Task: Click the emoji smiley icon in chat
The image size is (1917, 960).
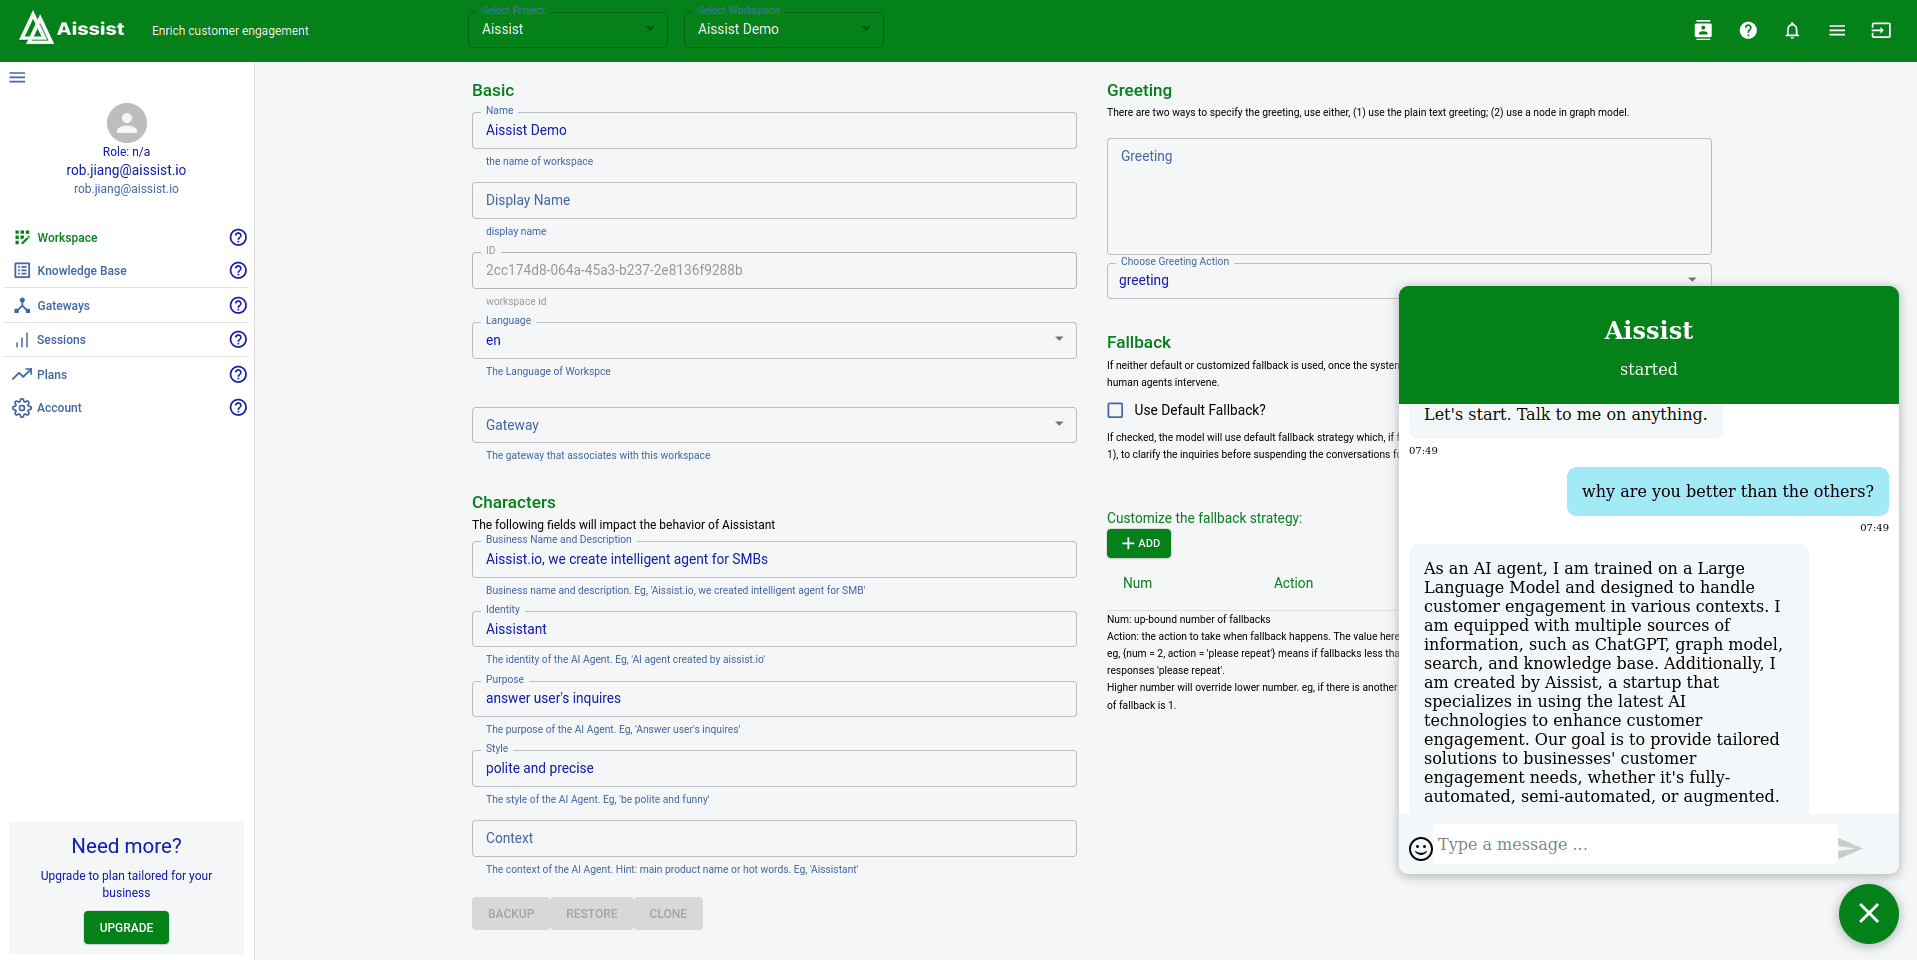Action: (1421, 848)
